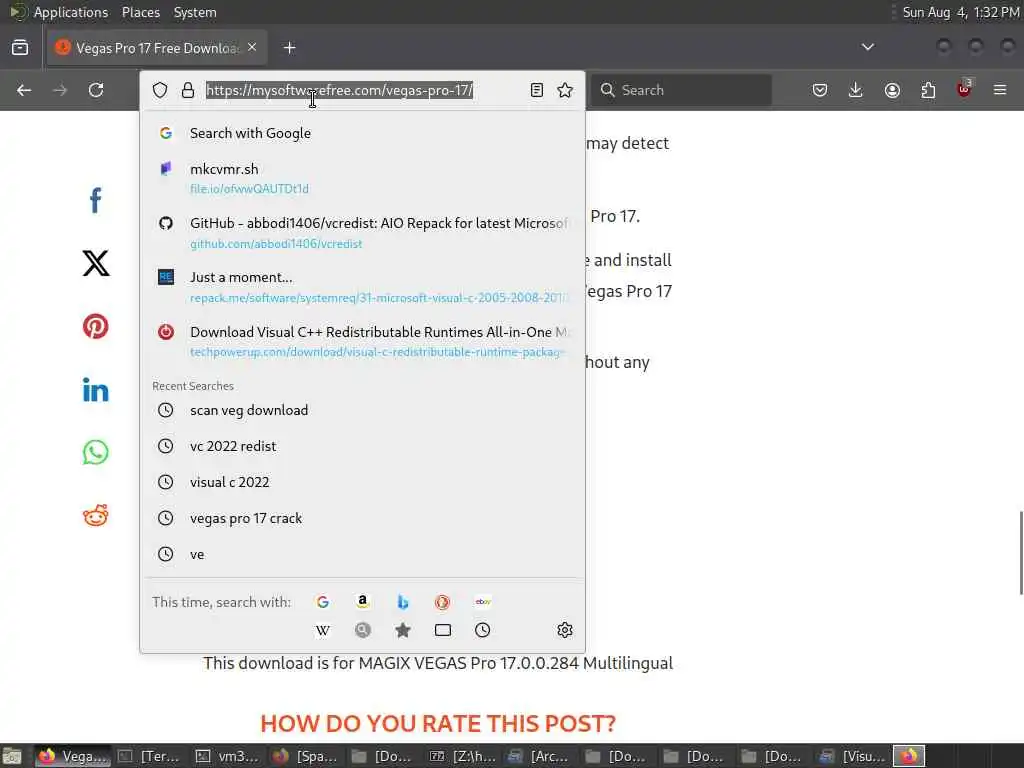1024x768 pixels.
Task: Search this time with eBay
Action: (483, 601)
